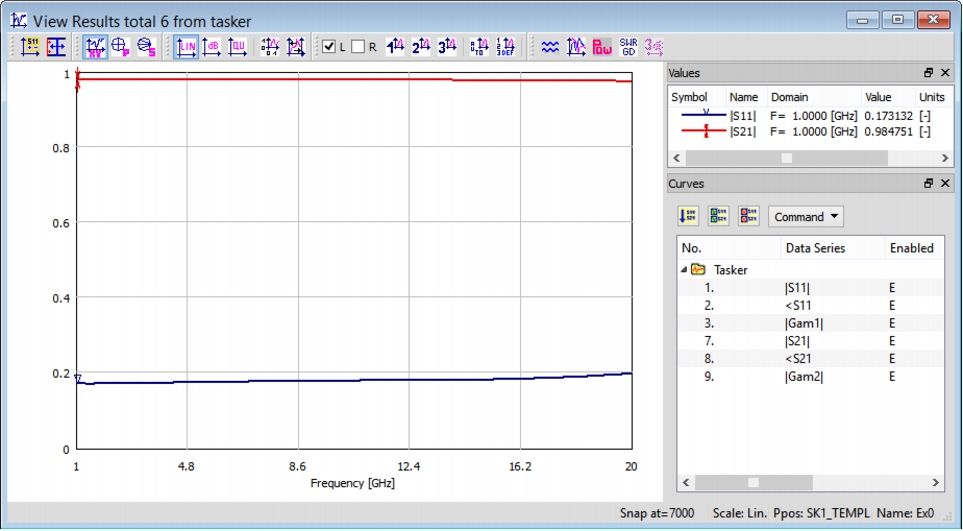The image size is (963, 531).
Task: Click the 0-1 axis range icon
Action: click(270, 47)
